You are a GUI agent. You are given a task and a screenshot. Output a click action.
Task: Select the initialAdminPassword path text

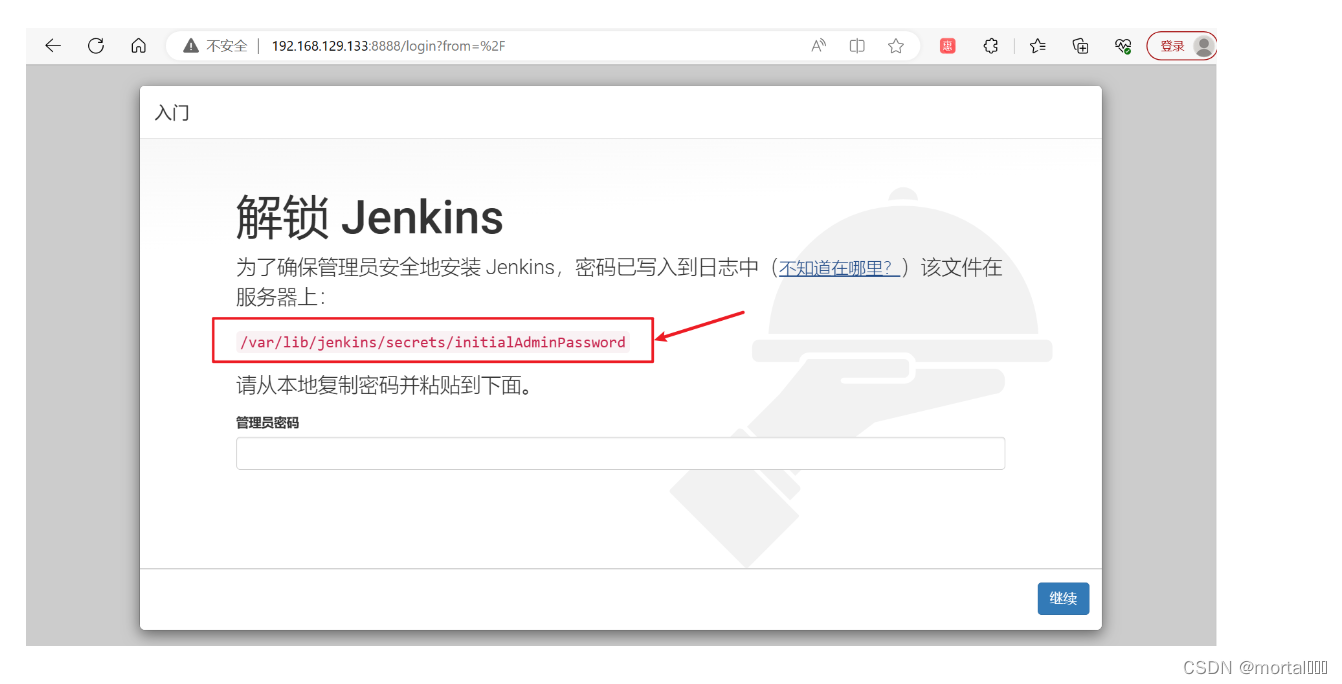[432, 342]
